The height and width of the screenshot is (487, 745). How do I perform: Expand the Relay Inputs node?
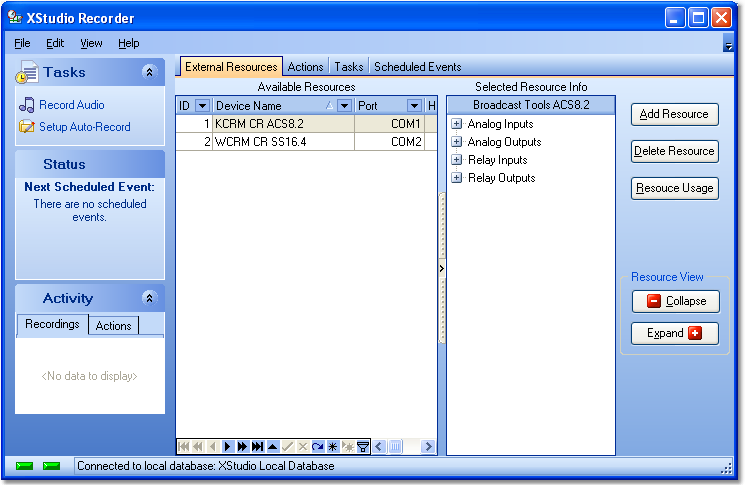coord(457,160)
